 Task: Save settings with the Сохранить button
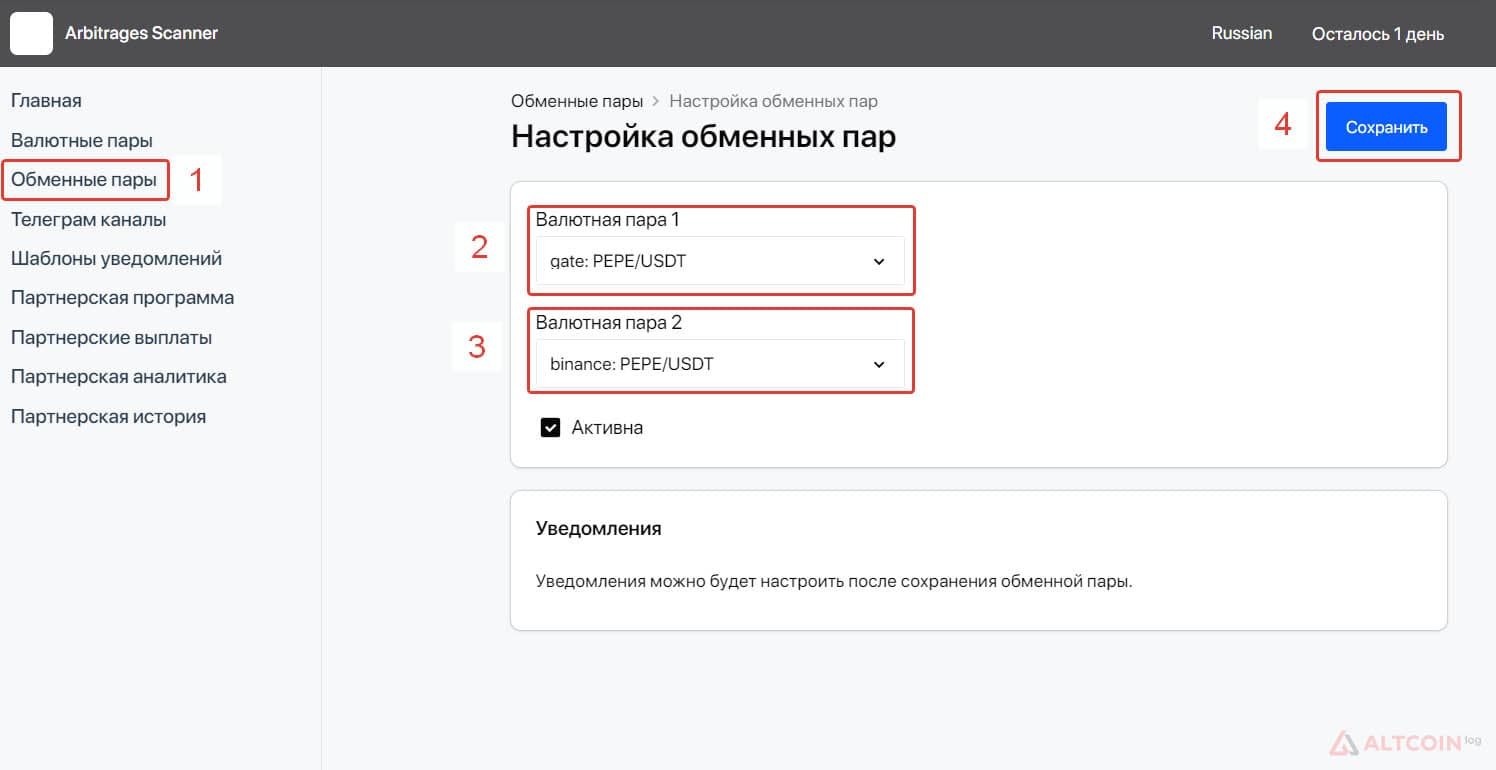pyautogui.click(x=1386, y=127)
